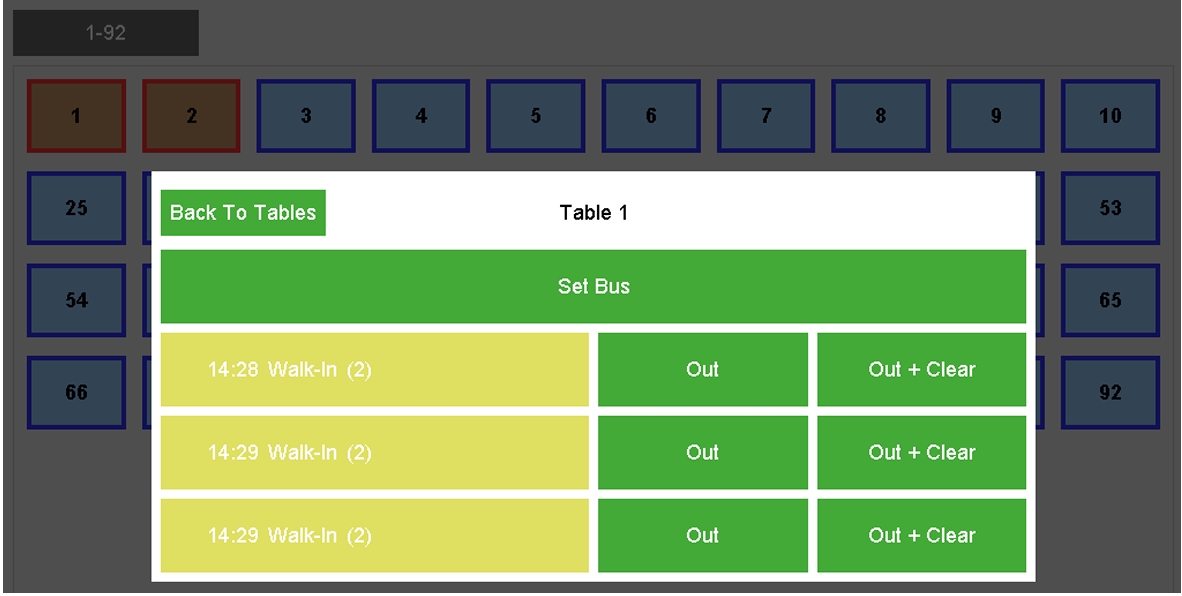The width and height of the screenshot is (1182, 596).
Task: Click table 3
Action: (305, 115)
